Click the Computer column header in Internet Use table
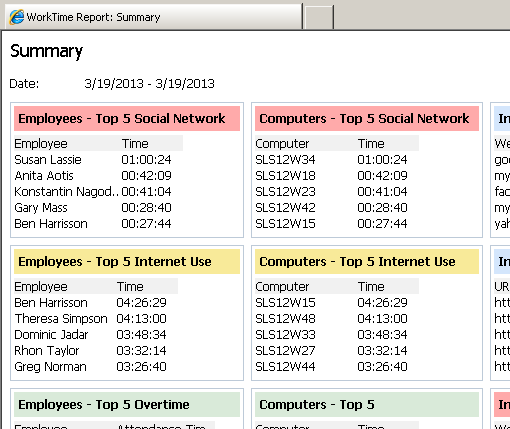The image size is (510, 429). [282, 287]
